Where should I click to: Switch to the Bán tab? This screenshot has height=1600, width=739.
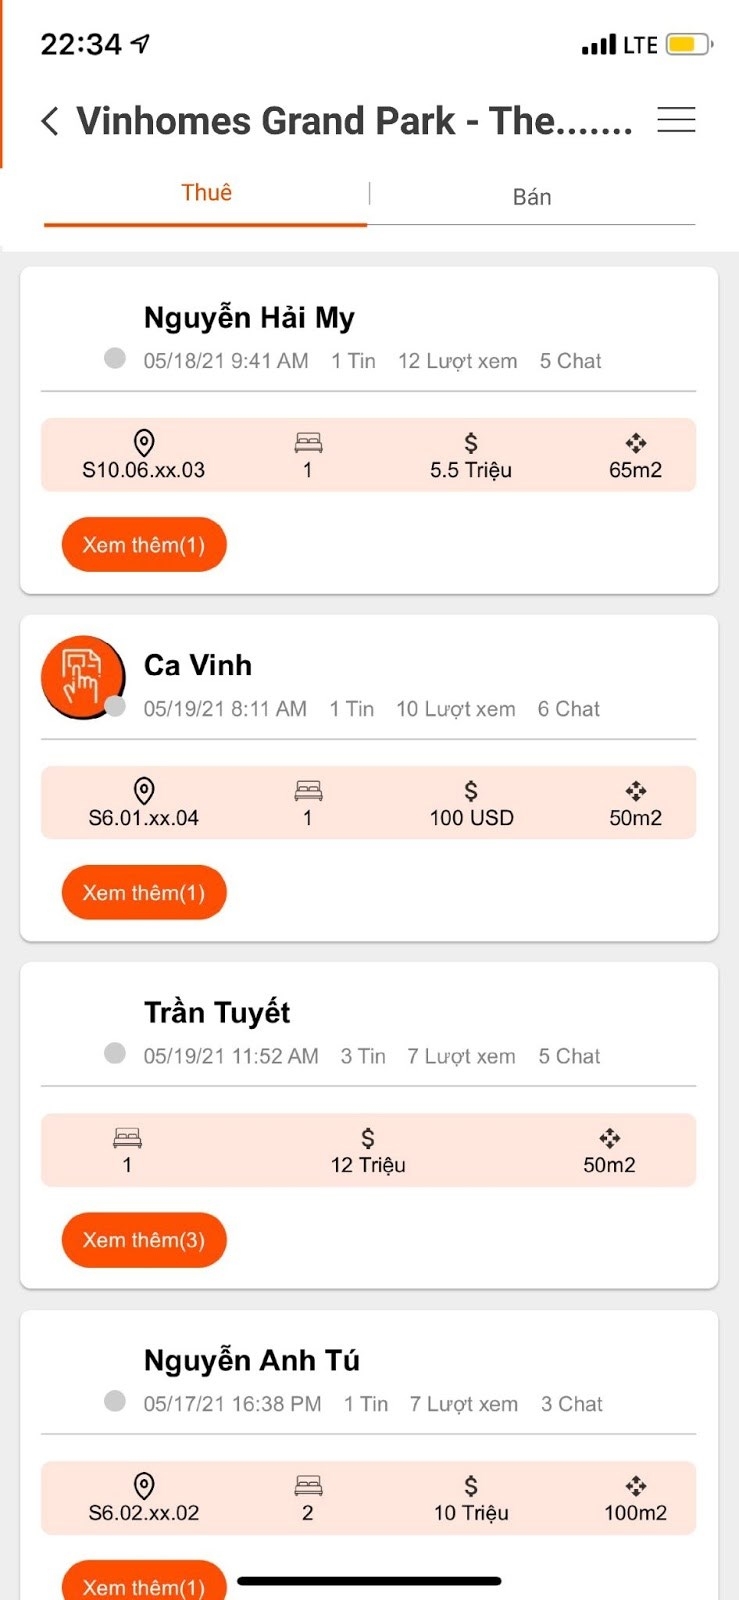[532, 197]
